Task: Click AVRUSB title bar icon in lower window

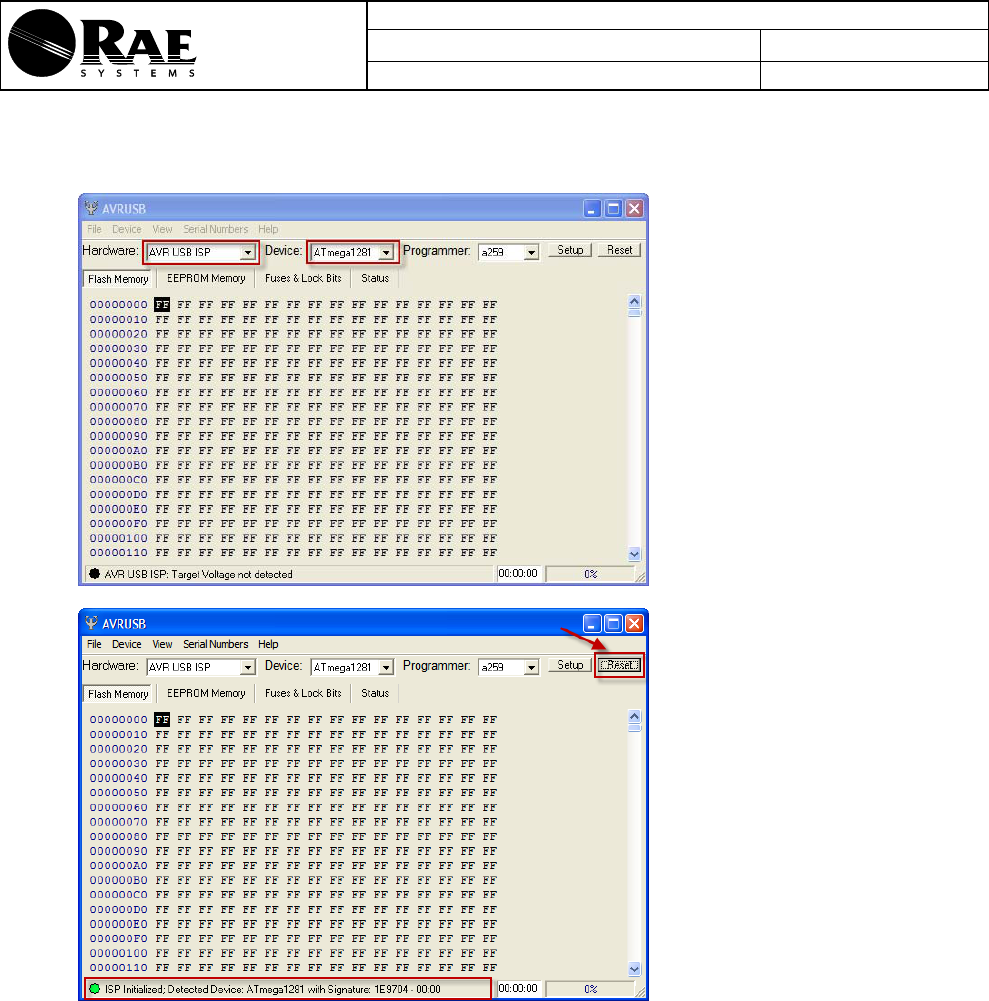Action: coord(91,623)
